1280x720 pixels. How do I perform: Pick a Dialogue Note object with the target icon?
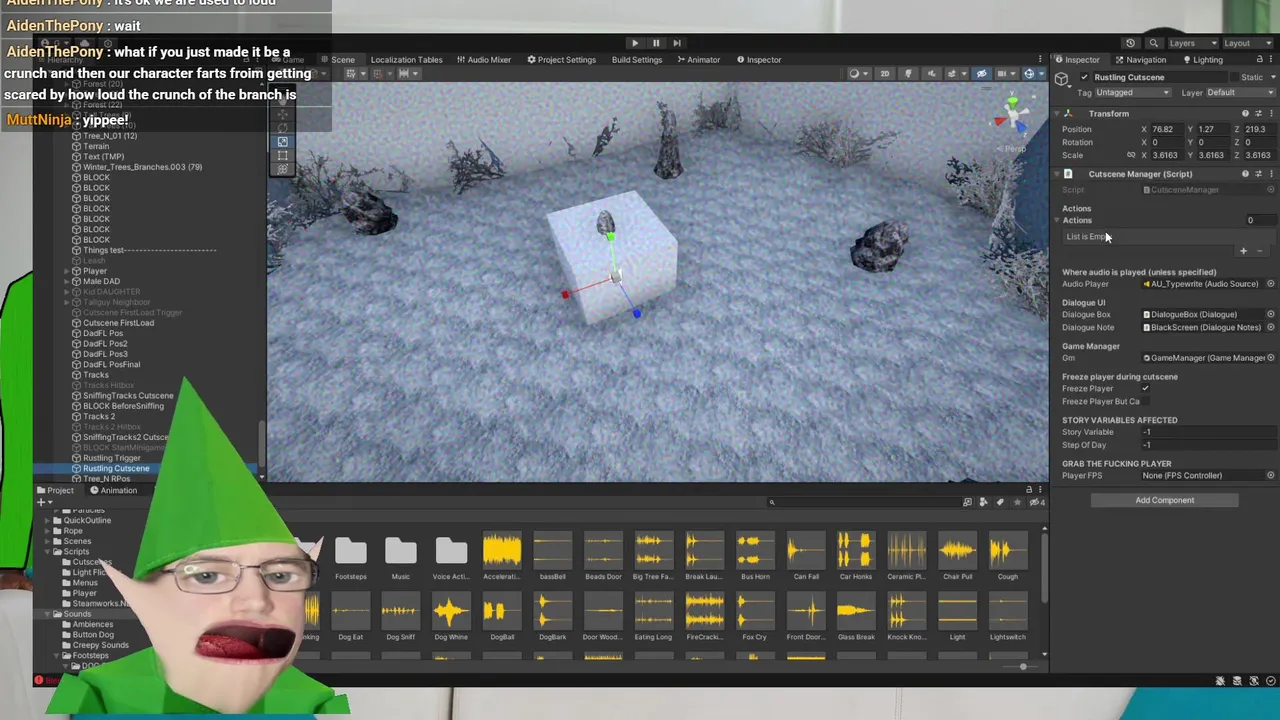tap(1271, 327)
